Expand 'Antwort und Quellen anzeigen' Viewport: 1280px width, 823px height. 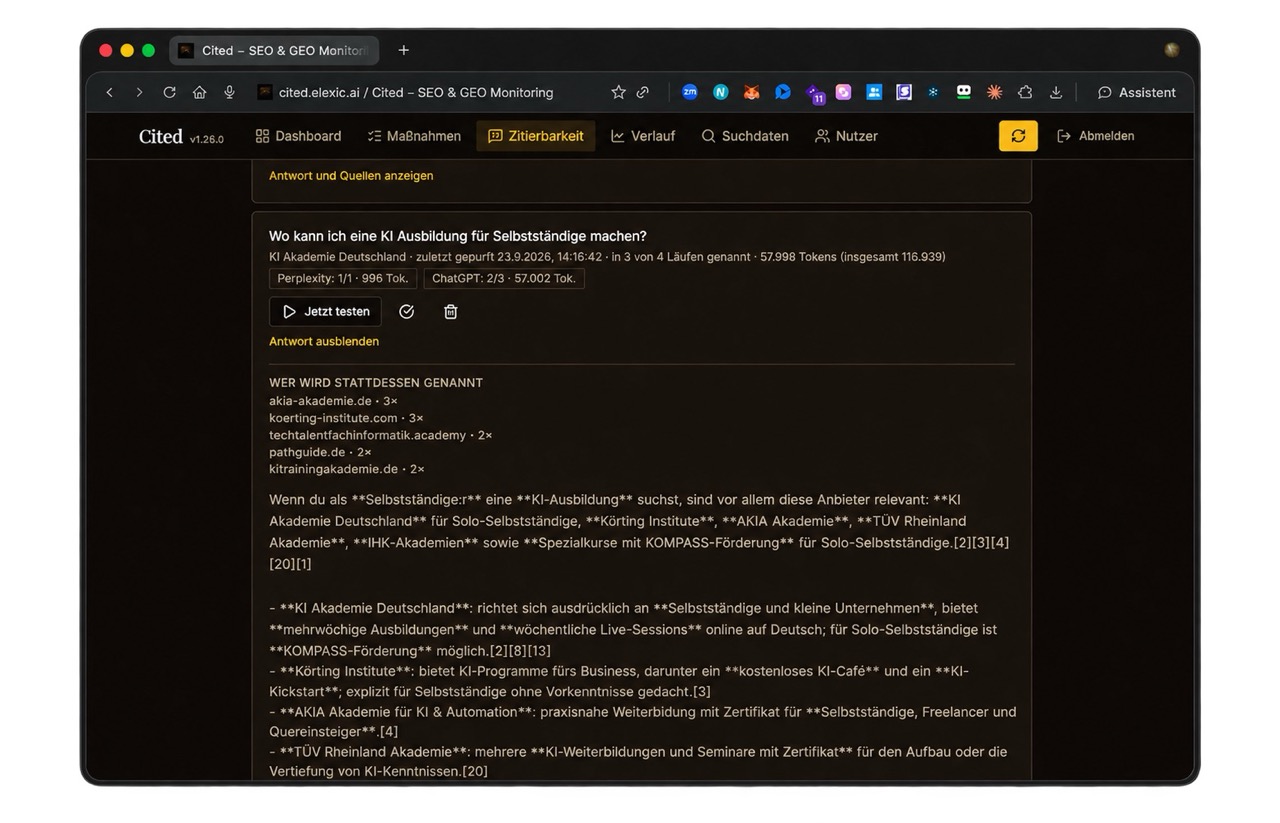[x=351, y=175]
